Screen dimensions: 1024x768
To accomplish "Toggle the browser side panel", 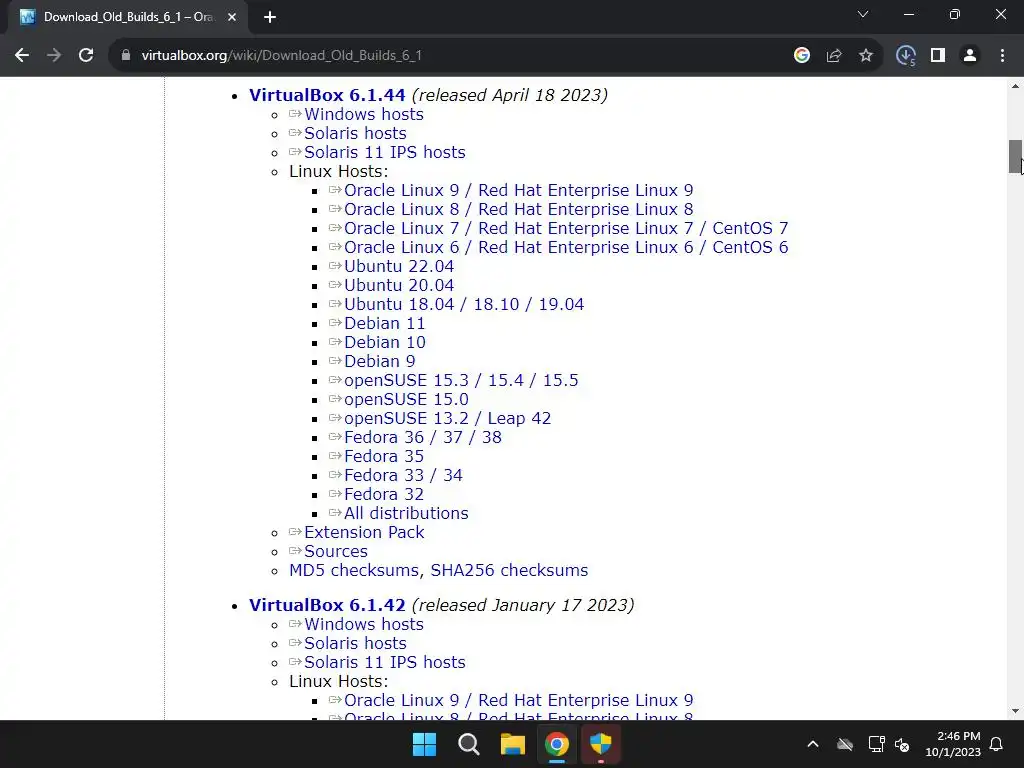I will click(938, 56).
